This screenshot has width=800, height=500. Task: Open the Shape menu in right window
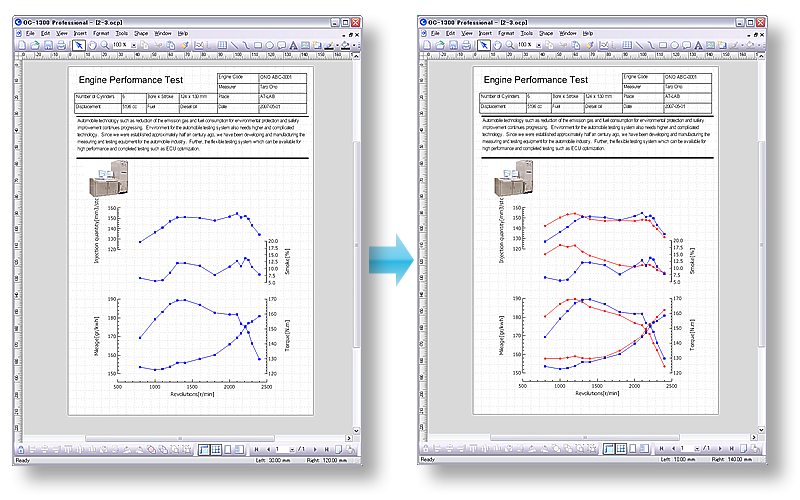545,33
